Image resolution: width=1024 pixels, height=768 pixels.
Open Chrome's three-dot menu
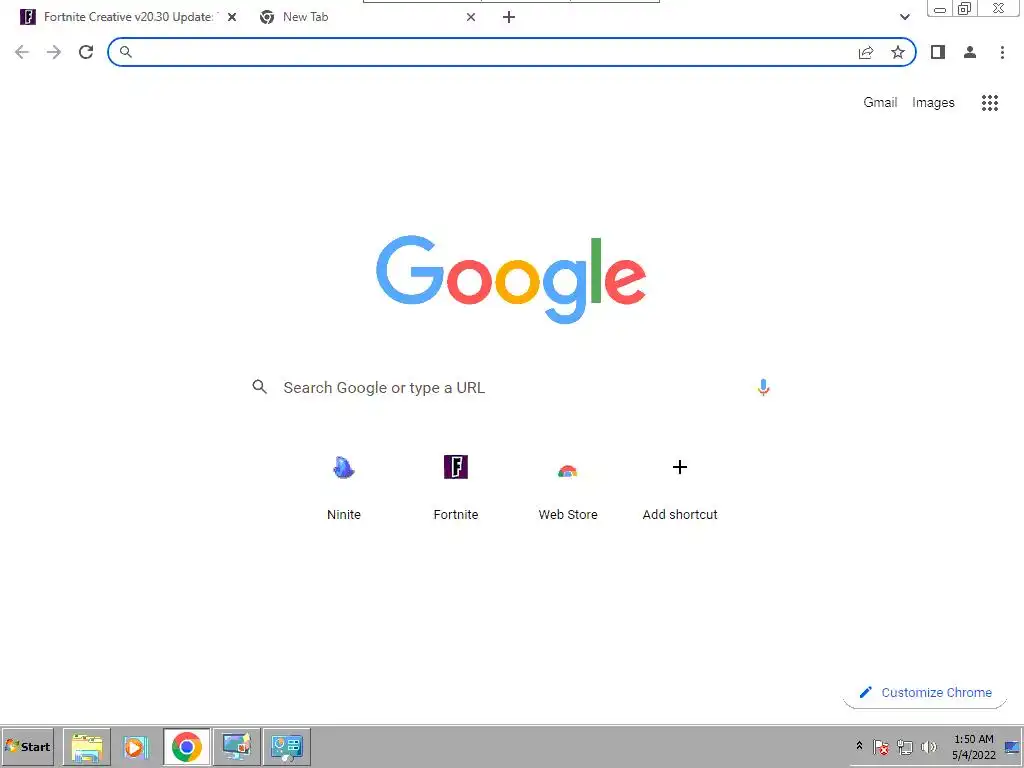pyautogui.click(x=1002, y=52)
